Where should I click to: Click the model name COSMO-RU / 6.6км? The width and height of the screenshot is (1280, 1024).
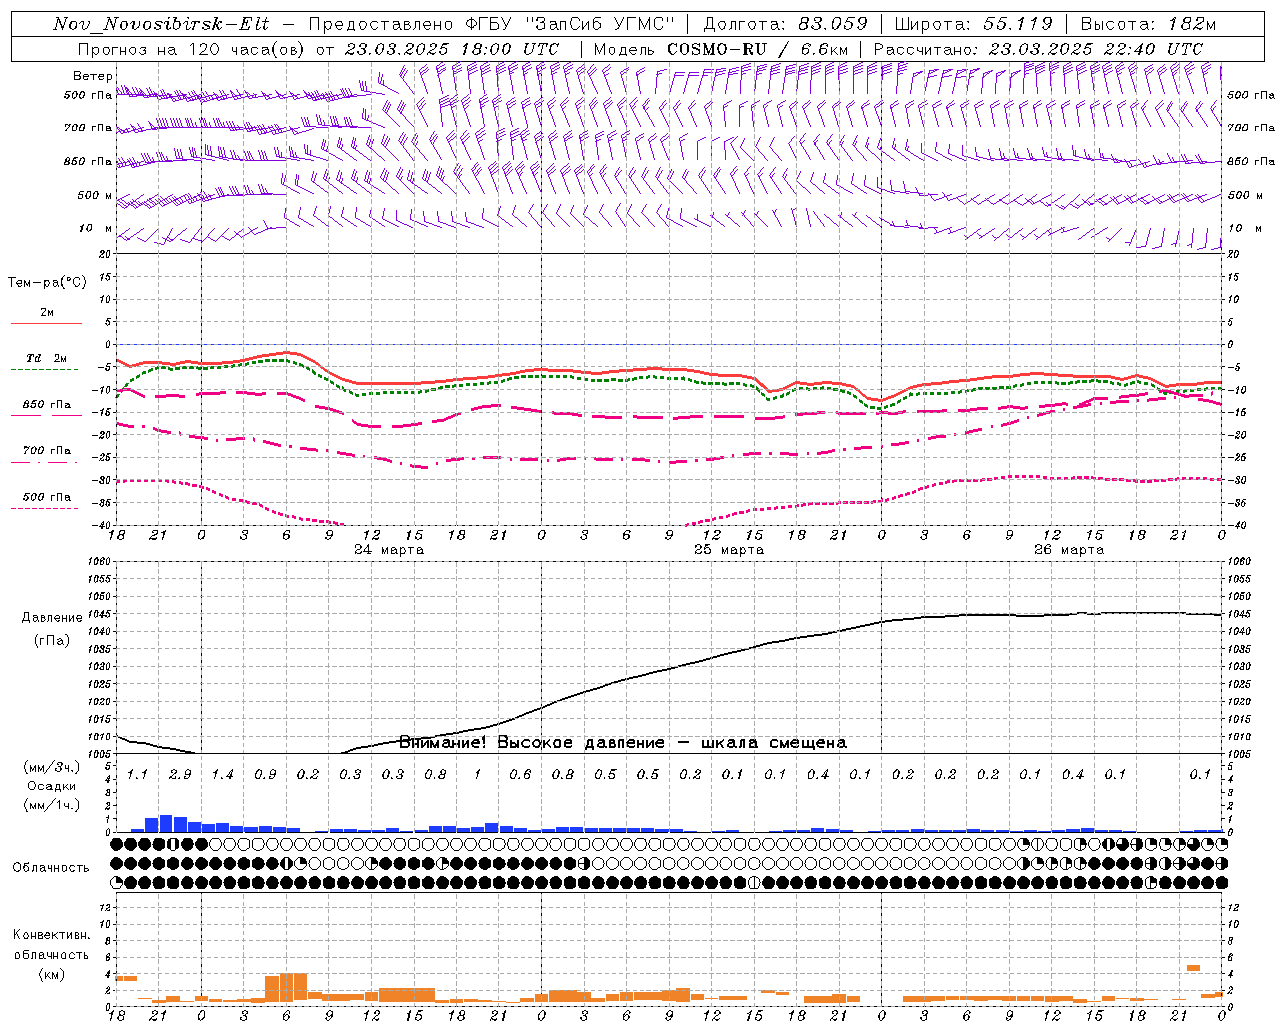(x=757, y=49)
